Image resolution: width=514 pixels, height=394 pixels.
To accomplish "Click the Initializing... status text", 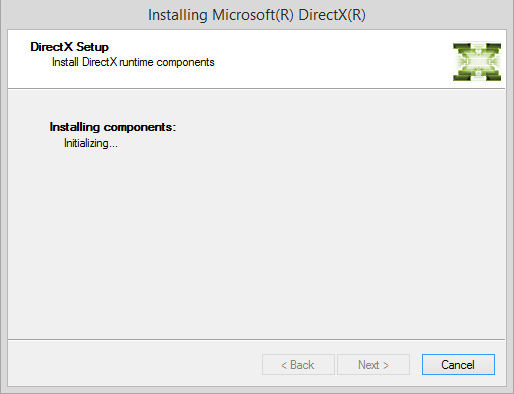I will point(91,143).
